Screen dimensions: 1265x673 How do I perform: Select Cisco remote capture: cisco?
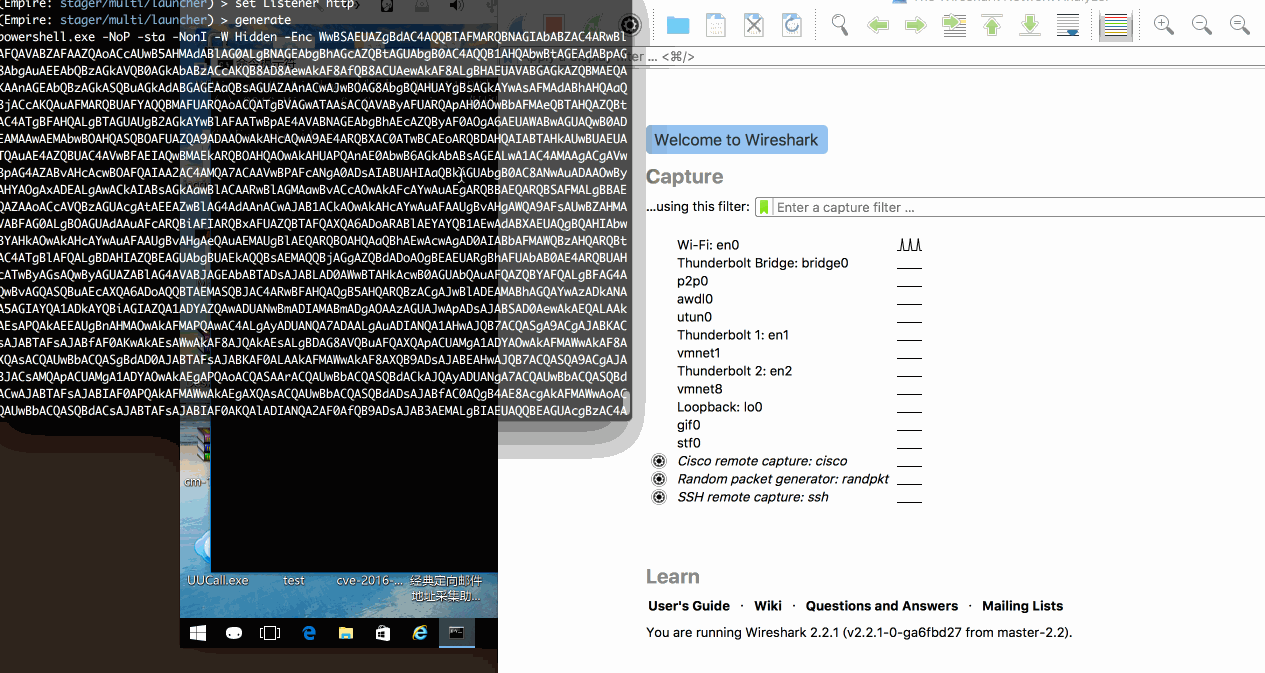tap(762, 461)
